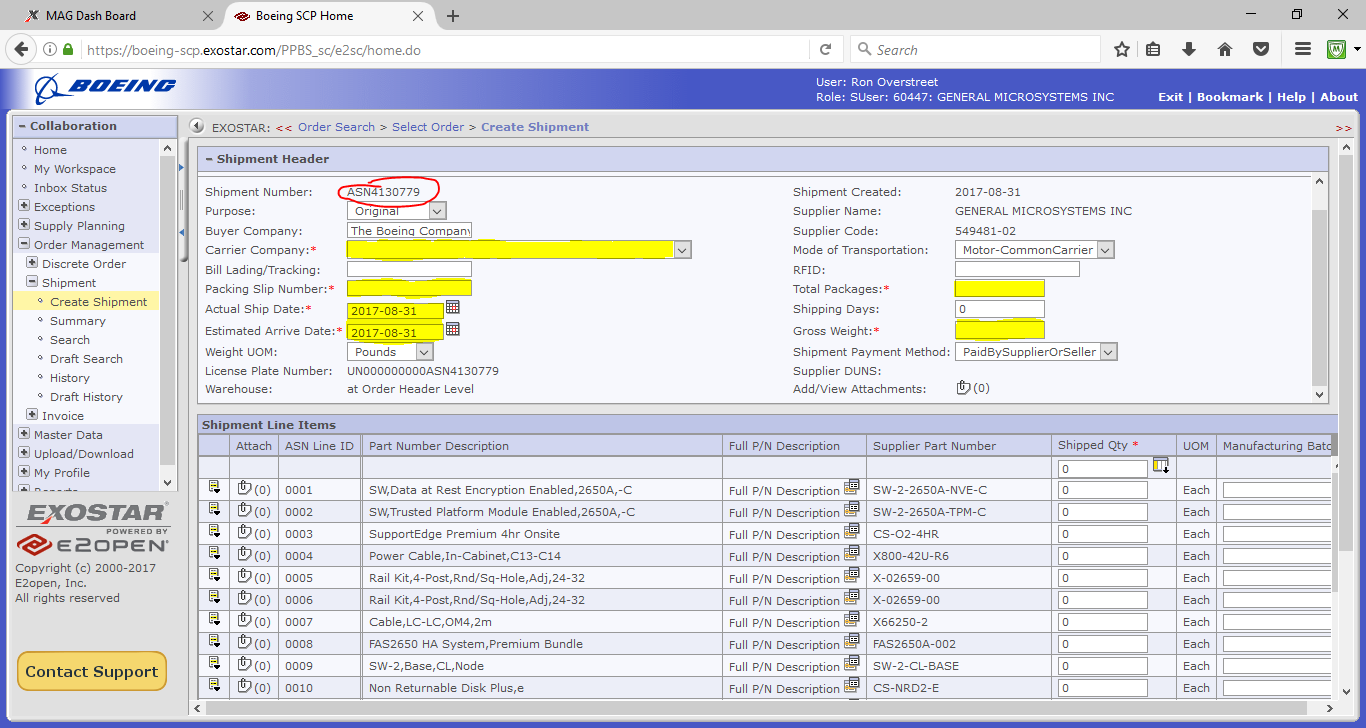Click the Select Order breadcrumb
The width and height of the screenshot is (1366, 728).
[x=428, y=127]
